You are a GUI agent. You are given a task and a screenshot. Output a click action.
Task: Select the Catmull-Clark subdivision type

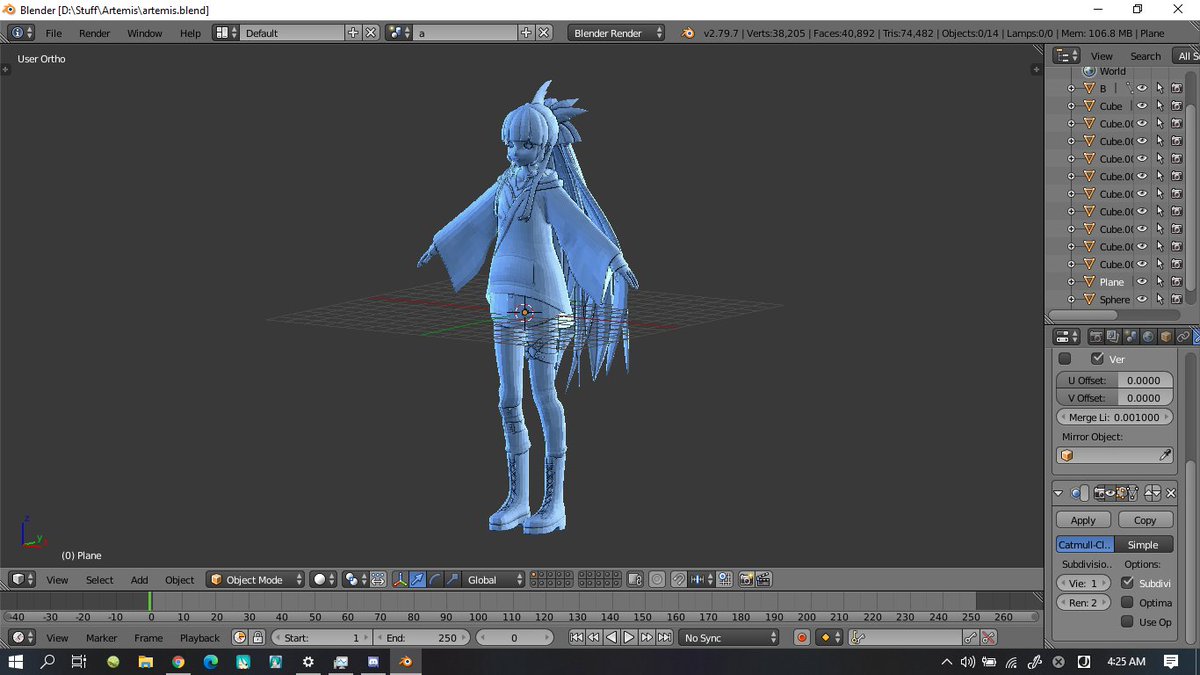click(x=1085, y=545)
